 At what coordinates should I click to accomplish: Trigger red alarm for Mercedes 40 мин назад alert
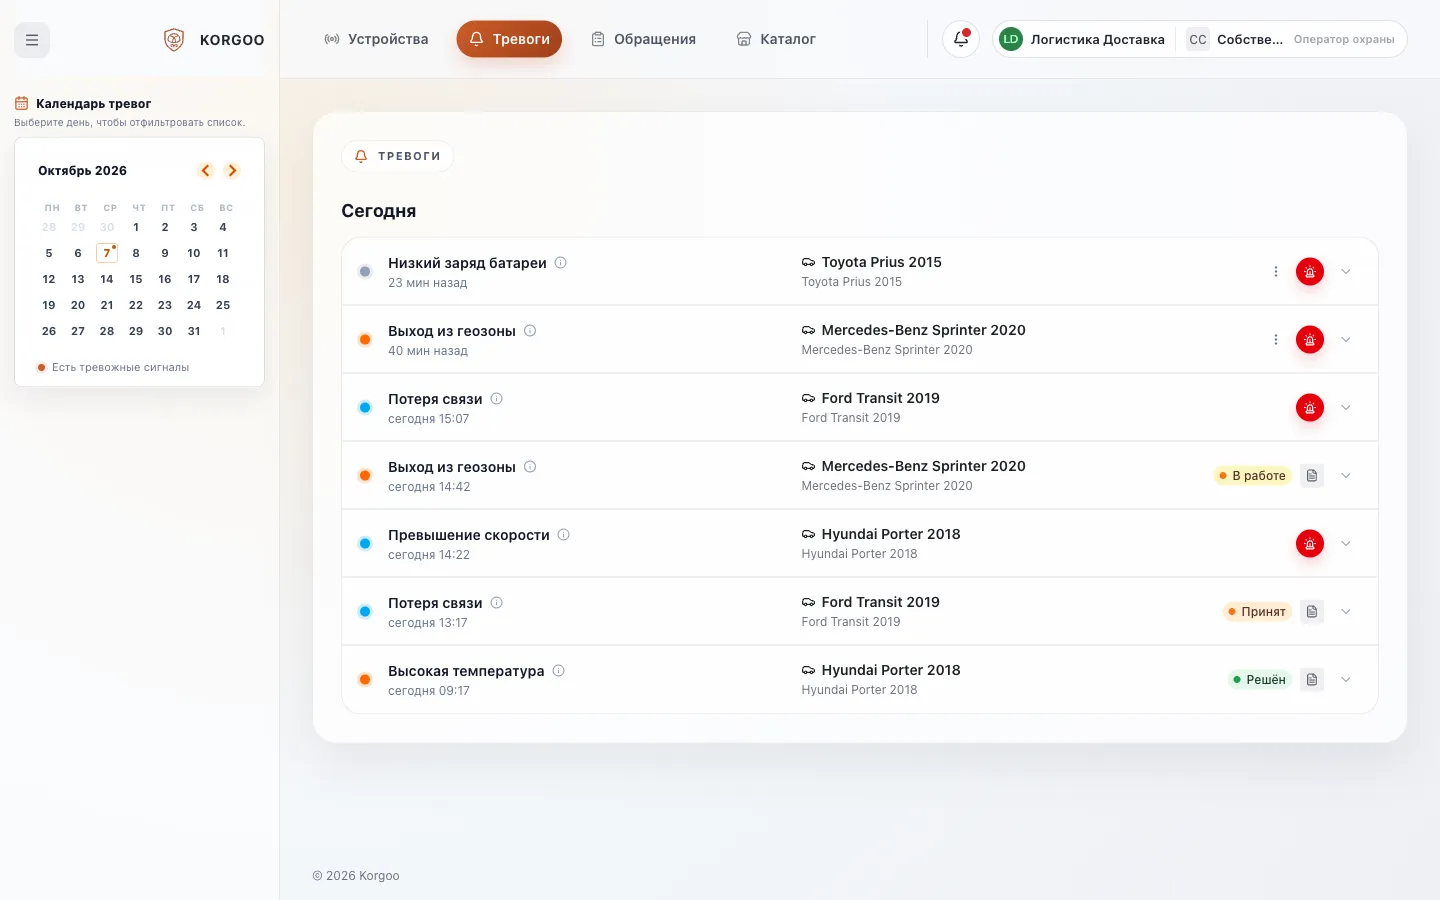1310,340
